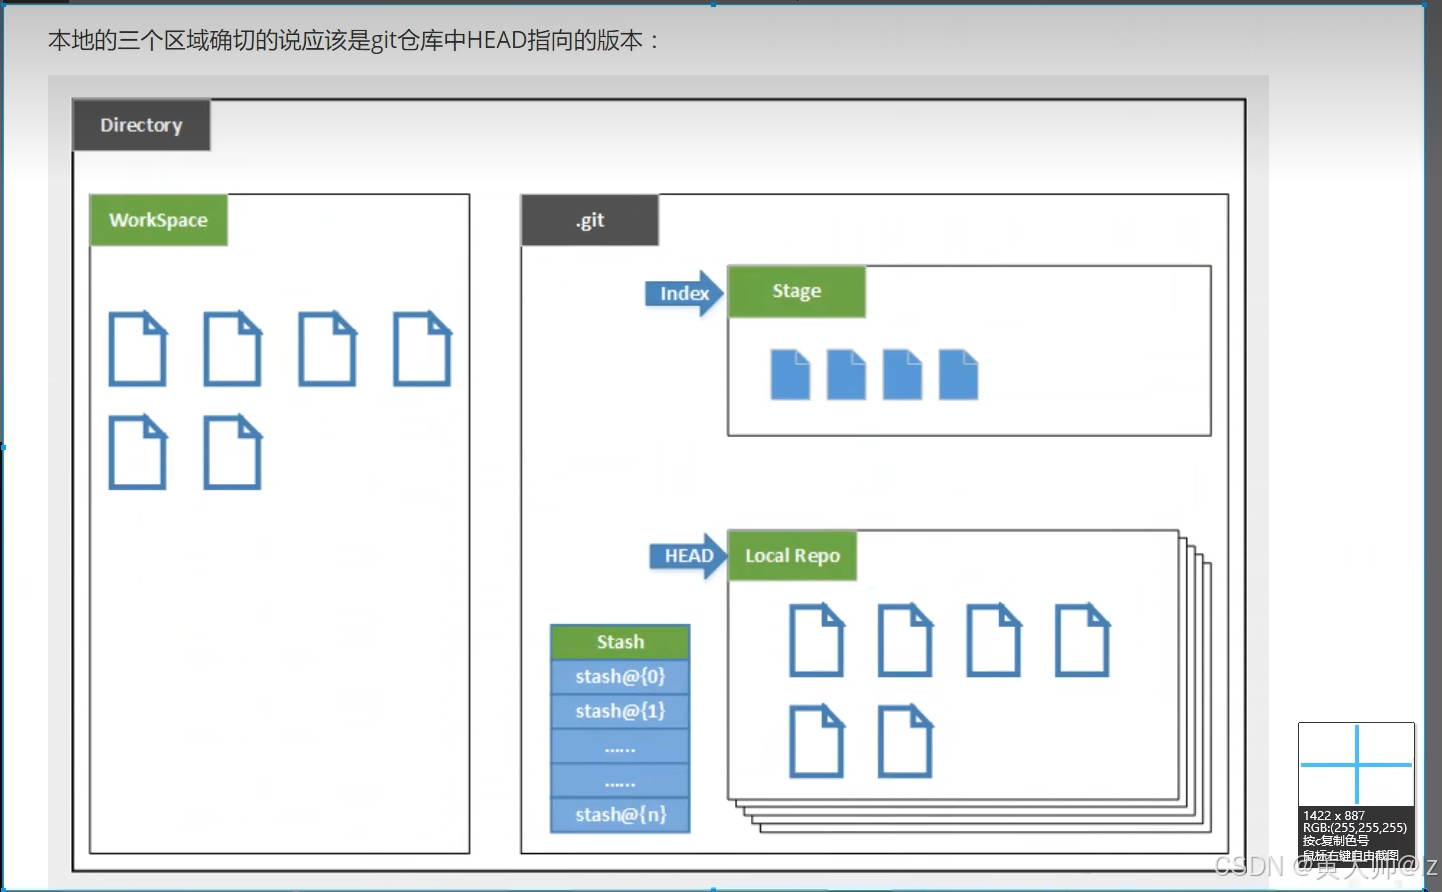Click second file icon in Local Repo bottom row

coord(905,741)
